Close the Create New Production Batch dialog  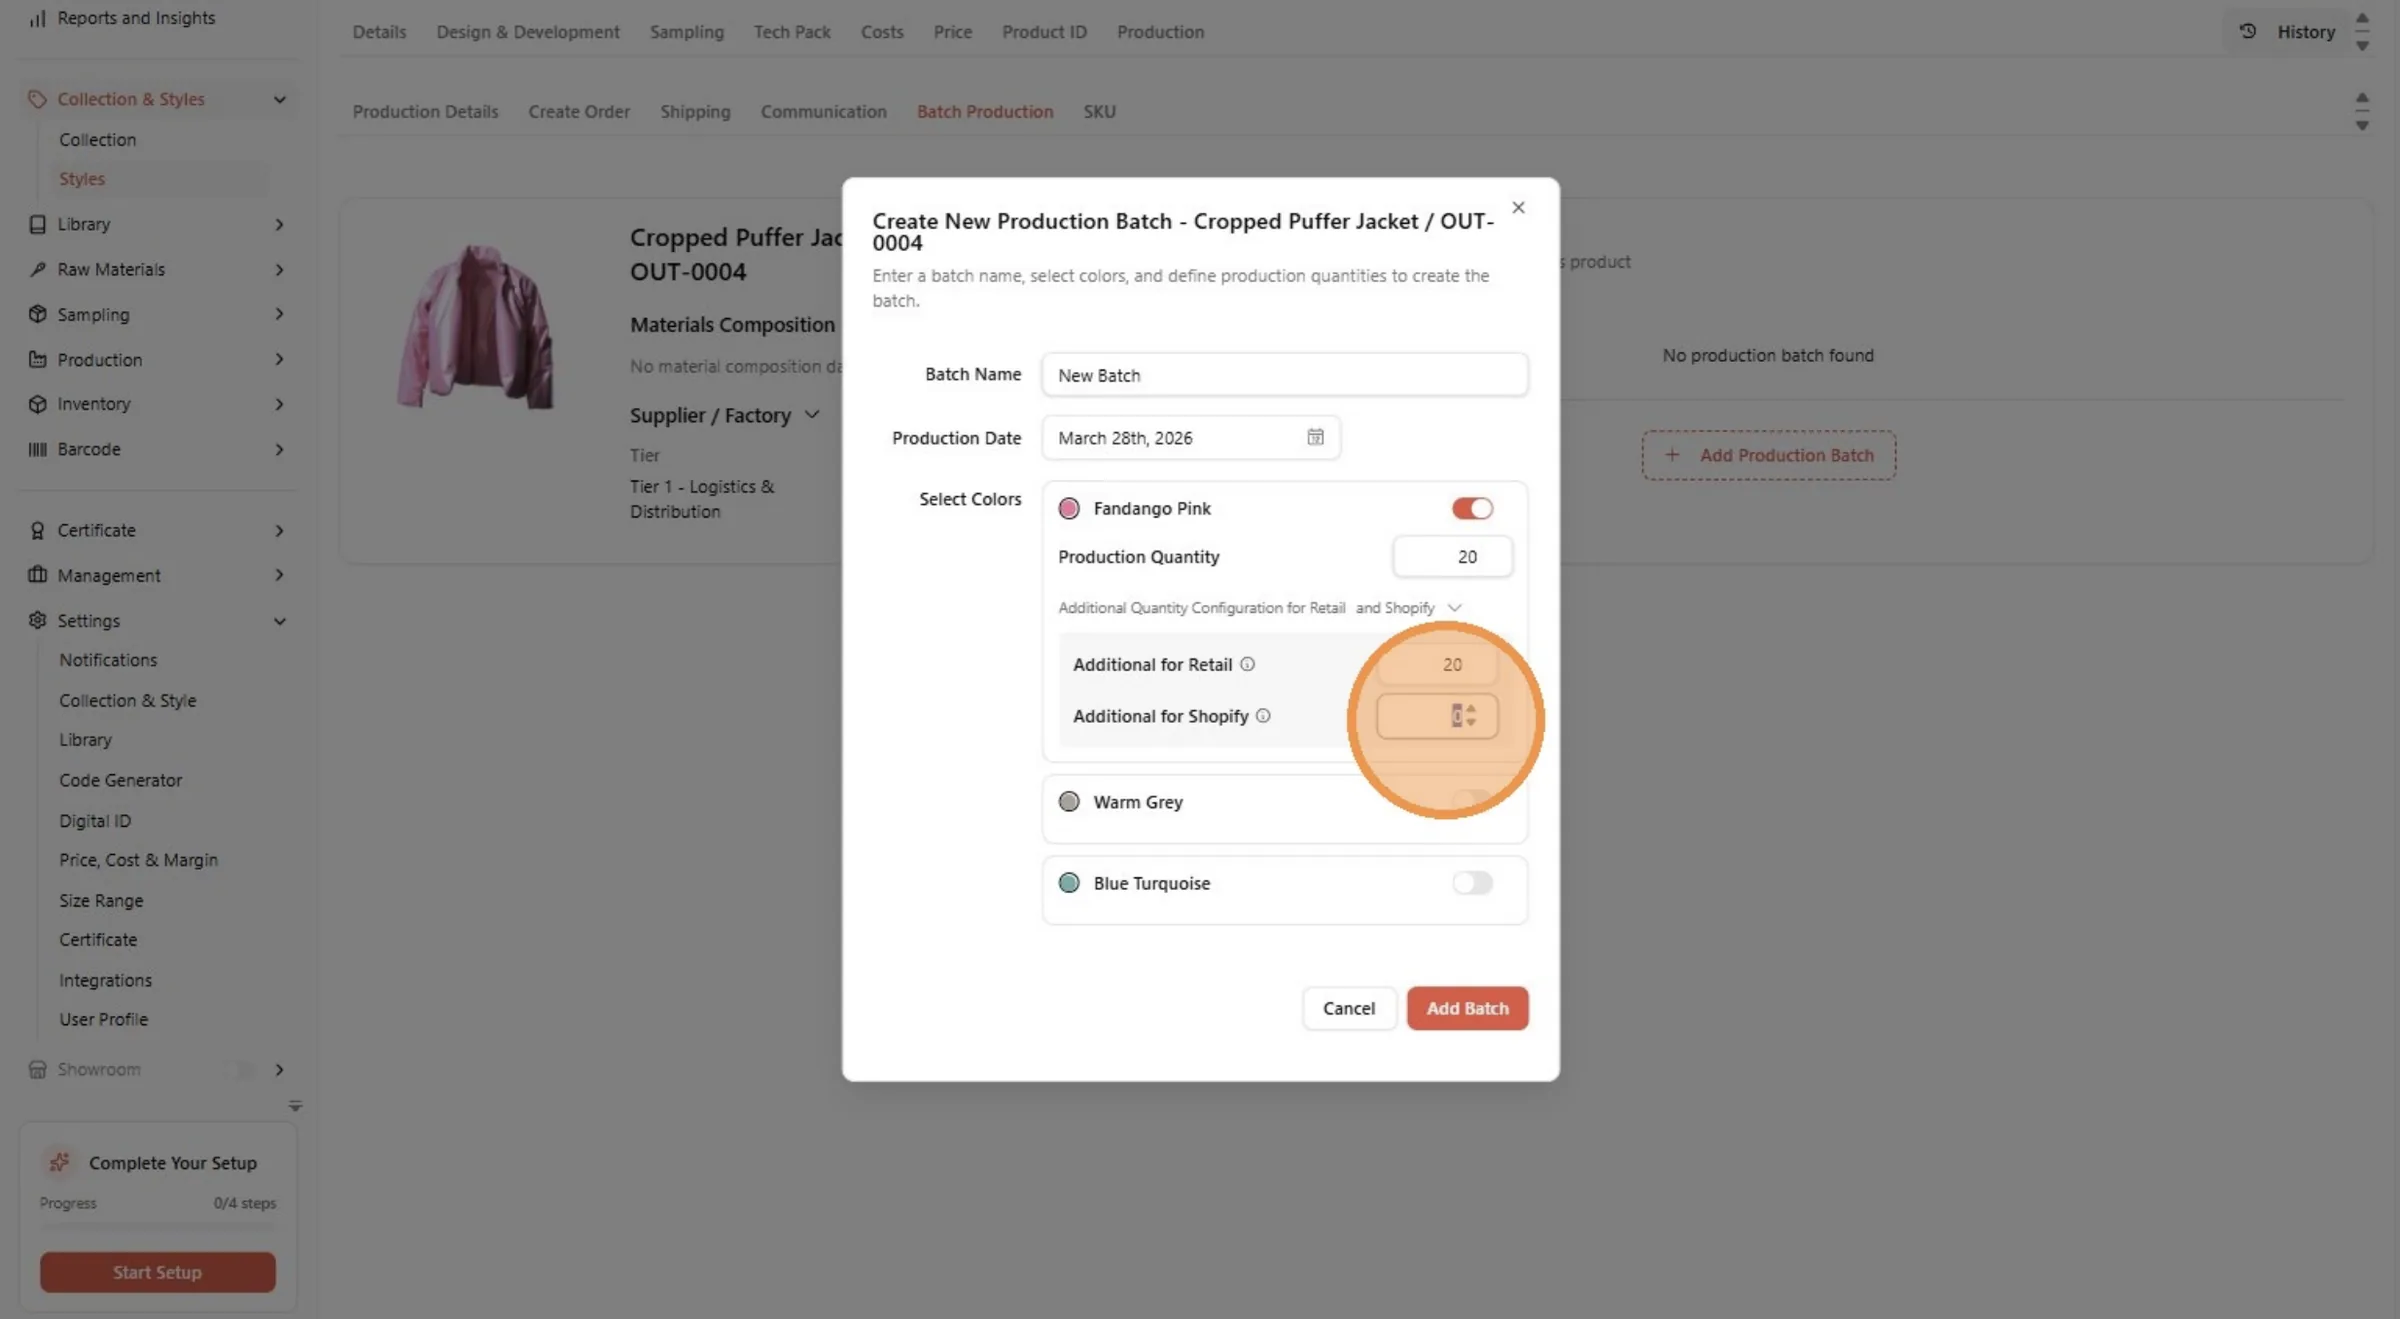click(x=1518, y=207)
